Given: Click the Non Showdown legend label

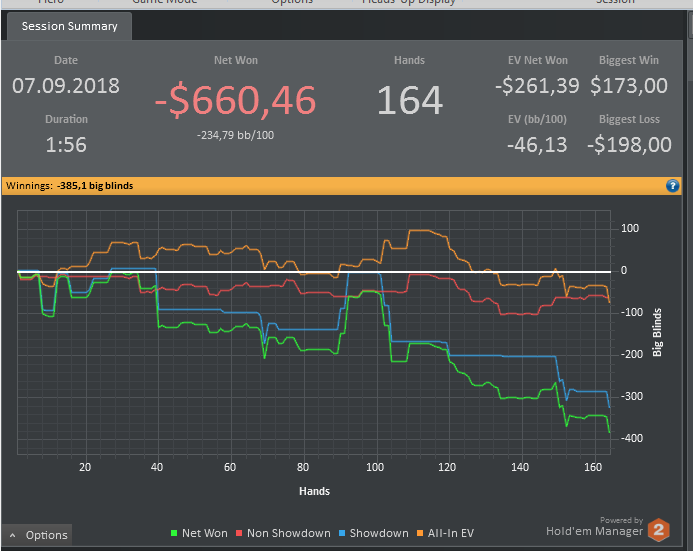Looking at the screenshot, I should (289, 533).
